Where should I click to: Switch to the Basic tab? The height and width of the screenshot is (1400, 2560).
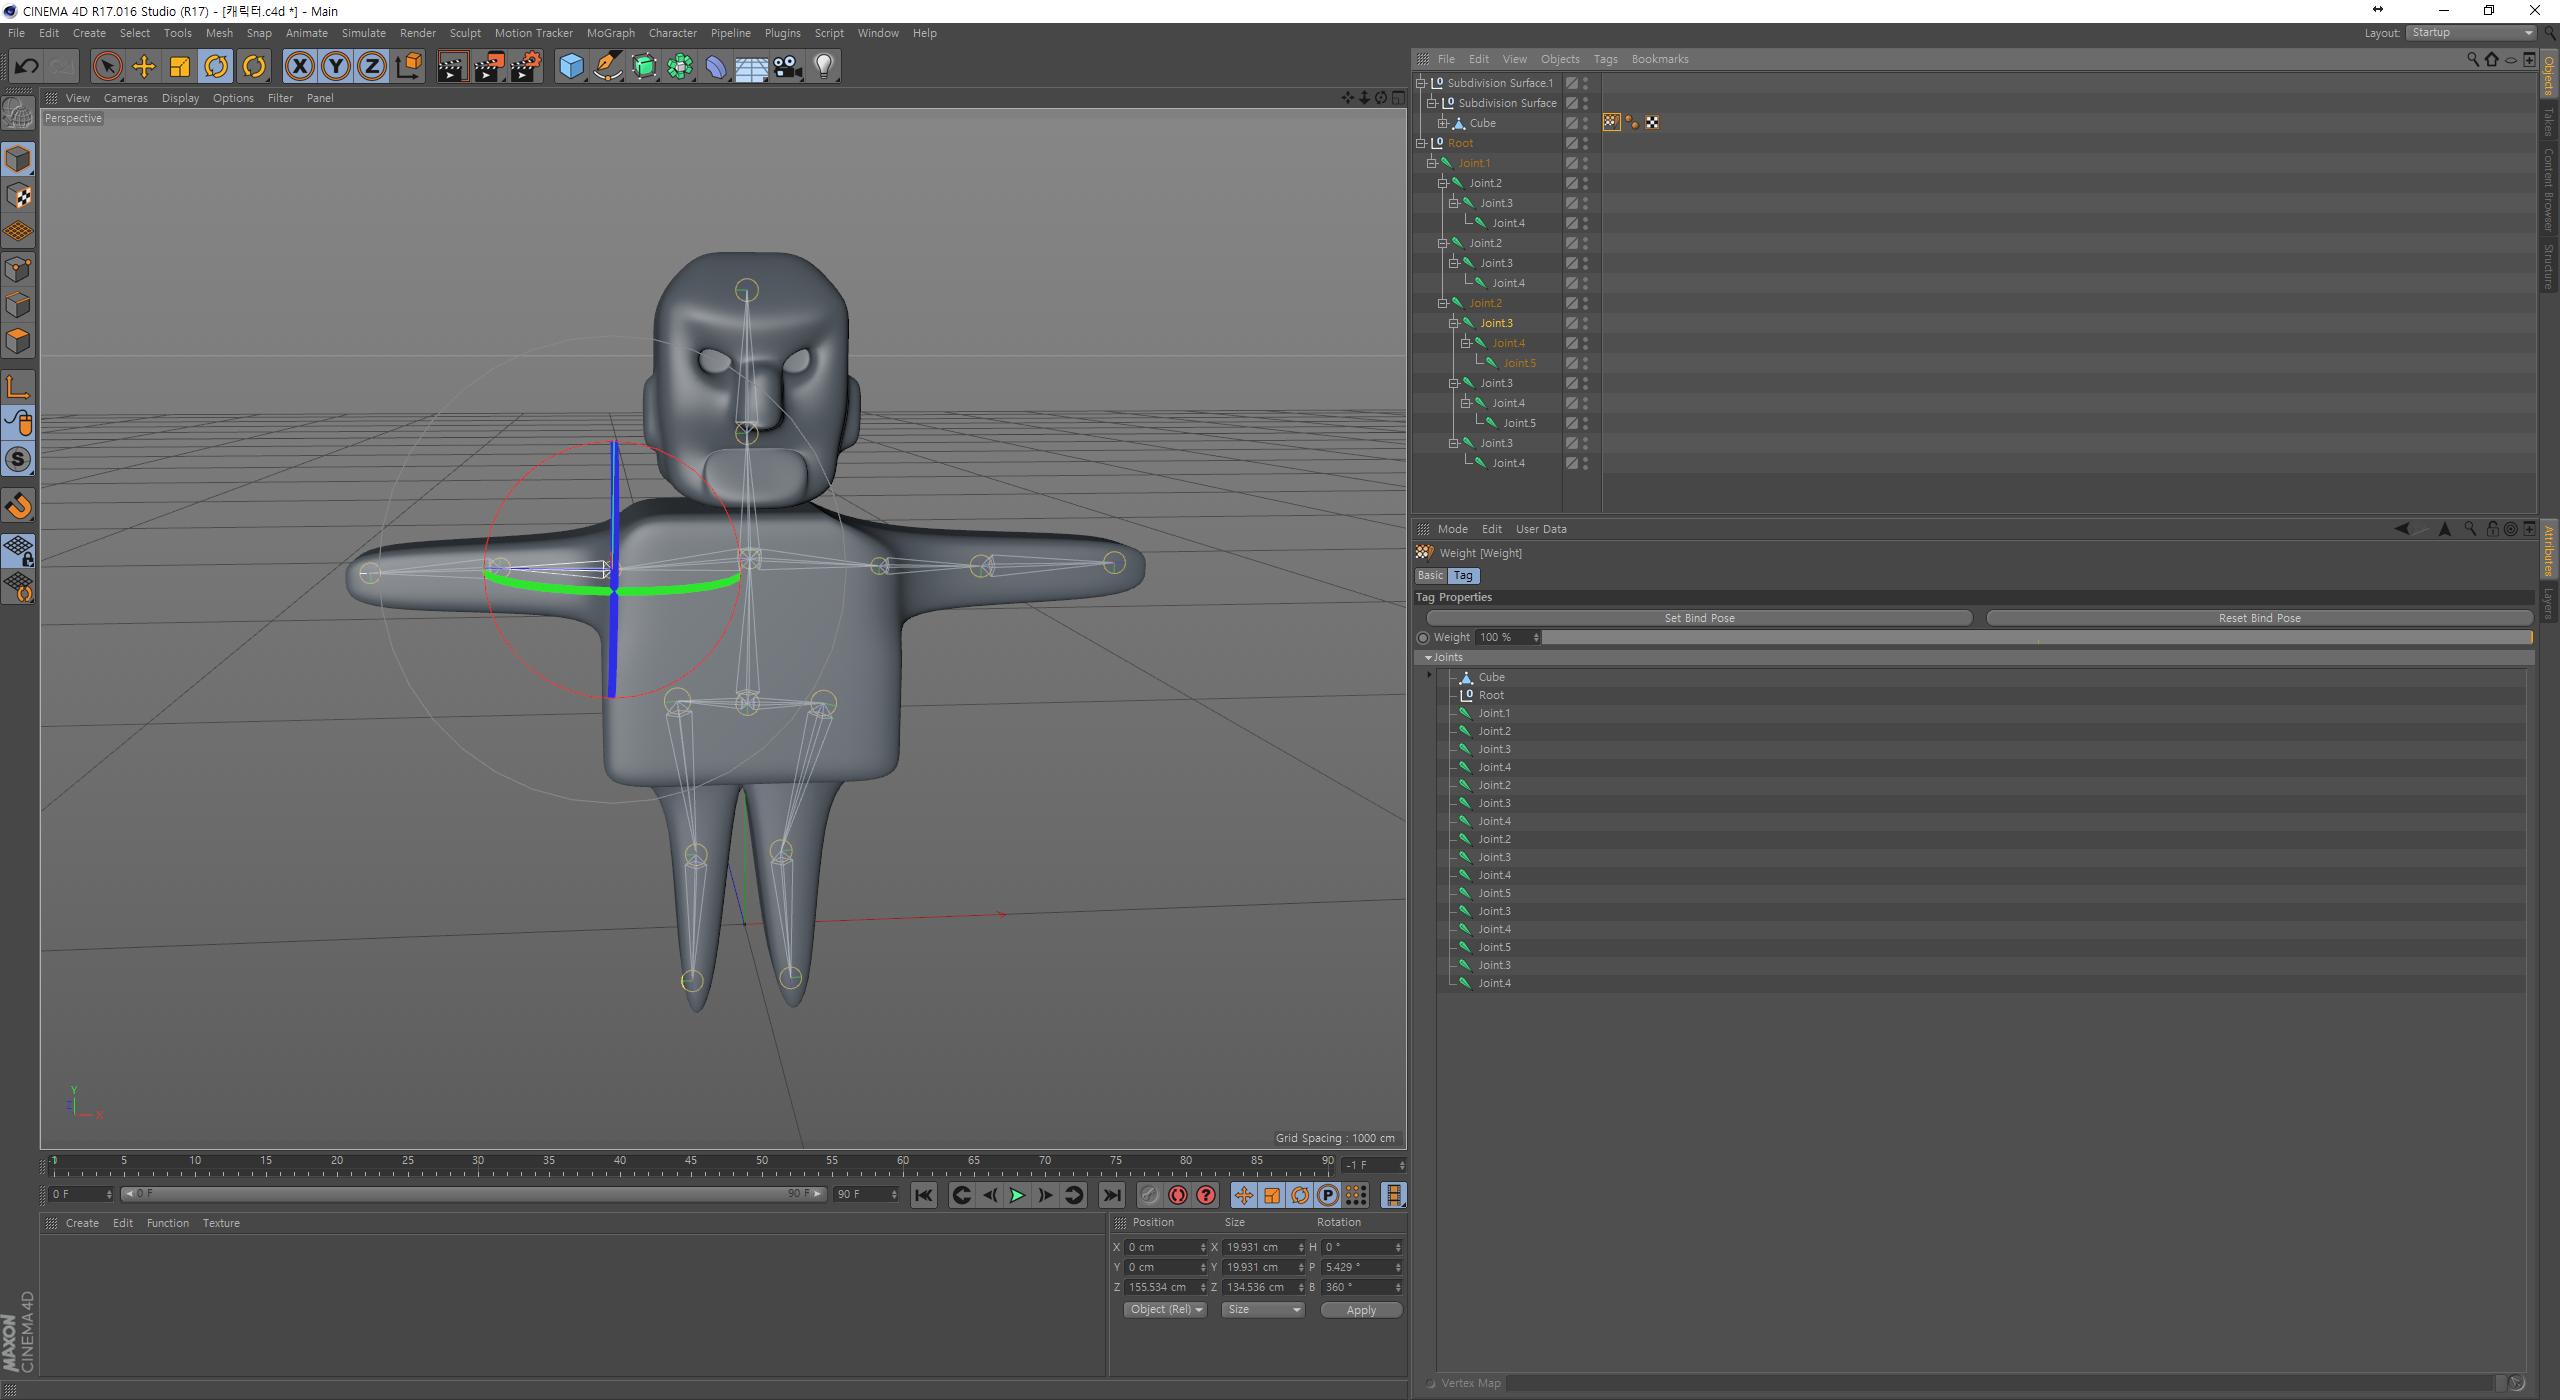pos(1430,576)
